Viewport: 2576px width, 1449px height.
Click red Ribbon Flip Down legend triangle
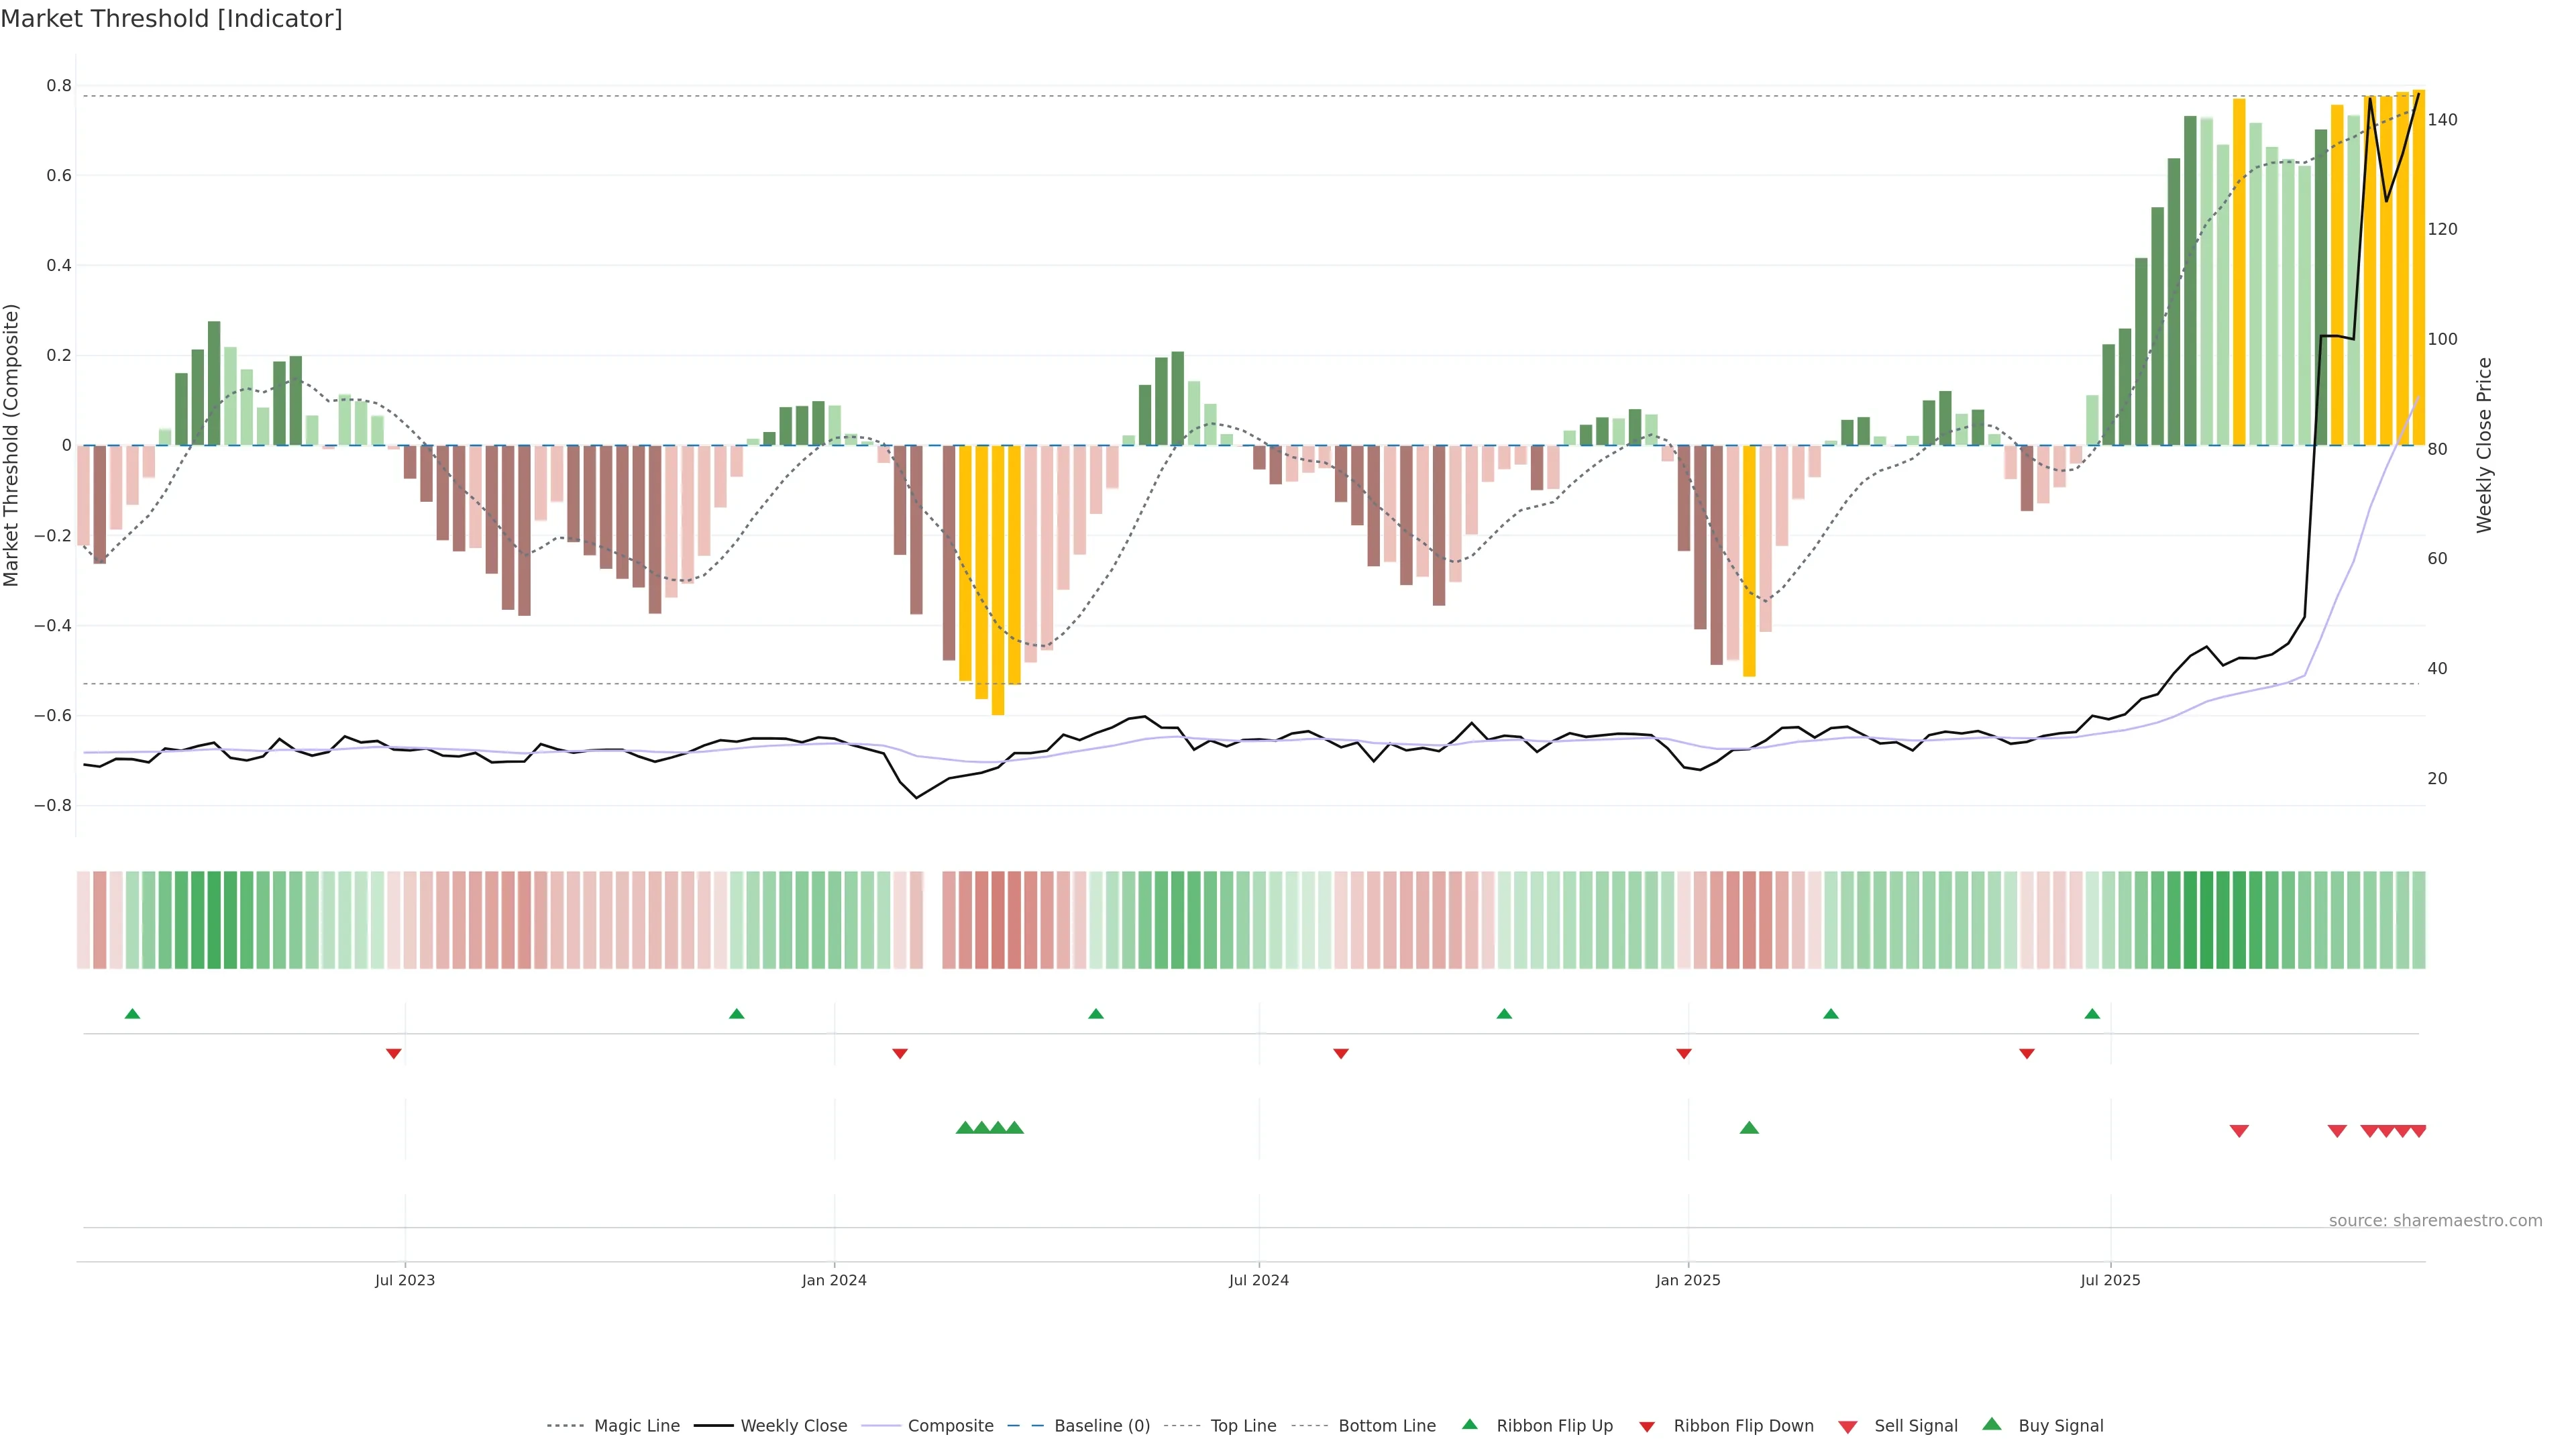tap(1647, 1426)
